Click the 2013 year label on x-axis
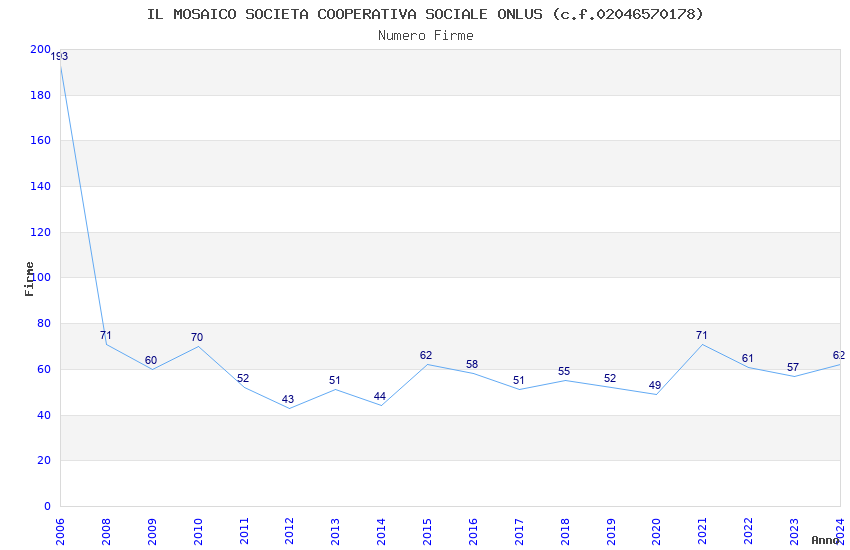 click(336, 532)
